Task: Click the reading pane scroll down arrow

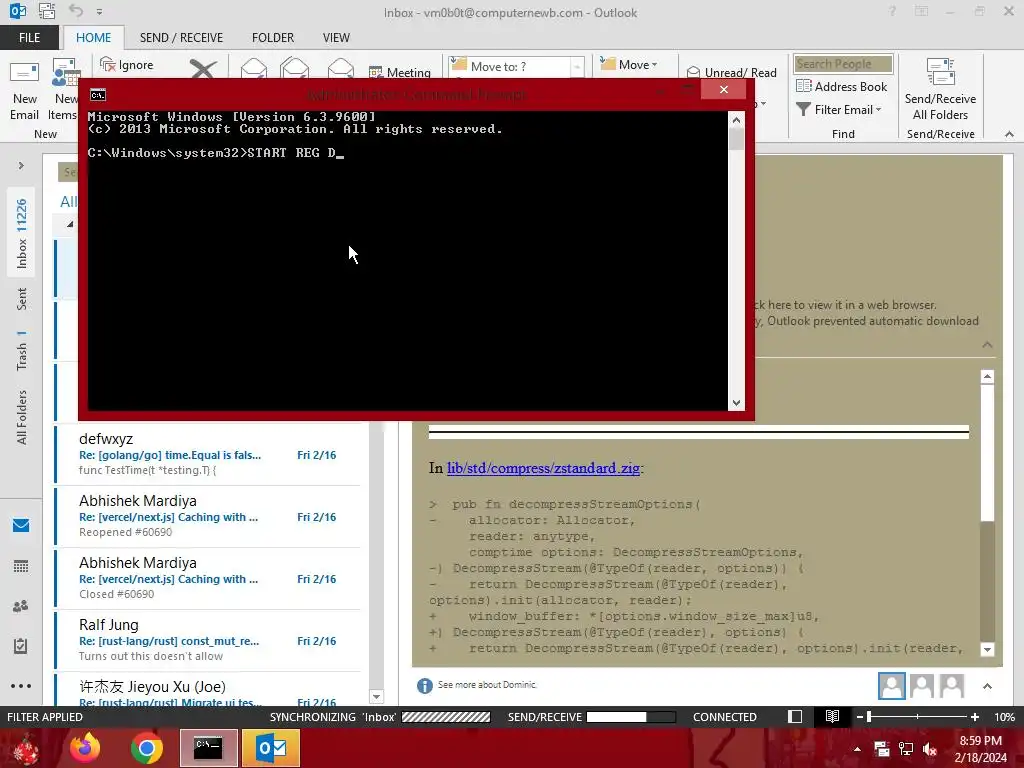Action: [987, 649]
